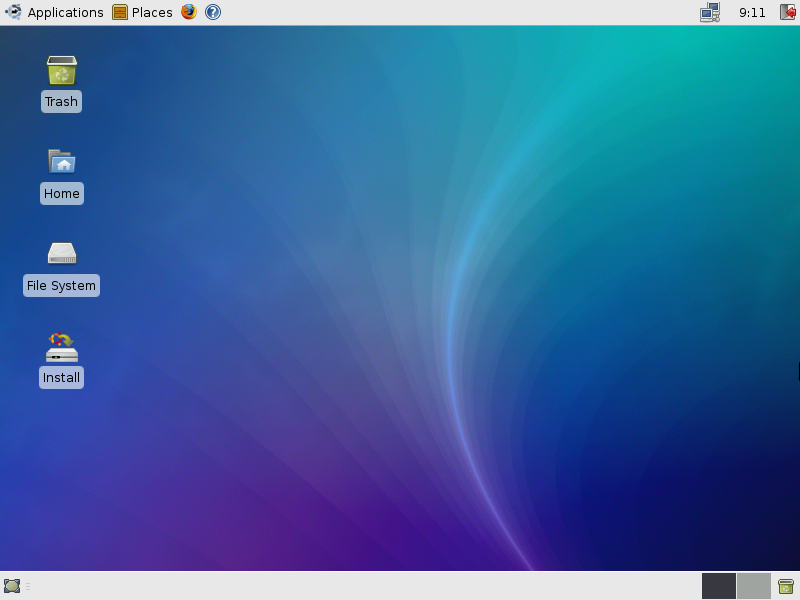Click the network connection monitors icon
This screenshot has width=800, height=600.
[710, 12]
